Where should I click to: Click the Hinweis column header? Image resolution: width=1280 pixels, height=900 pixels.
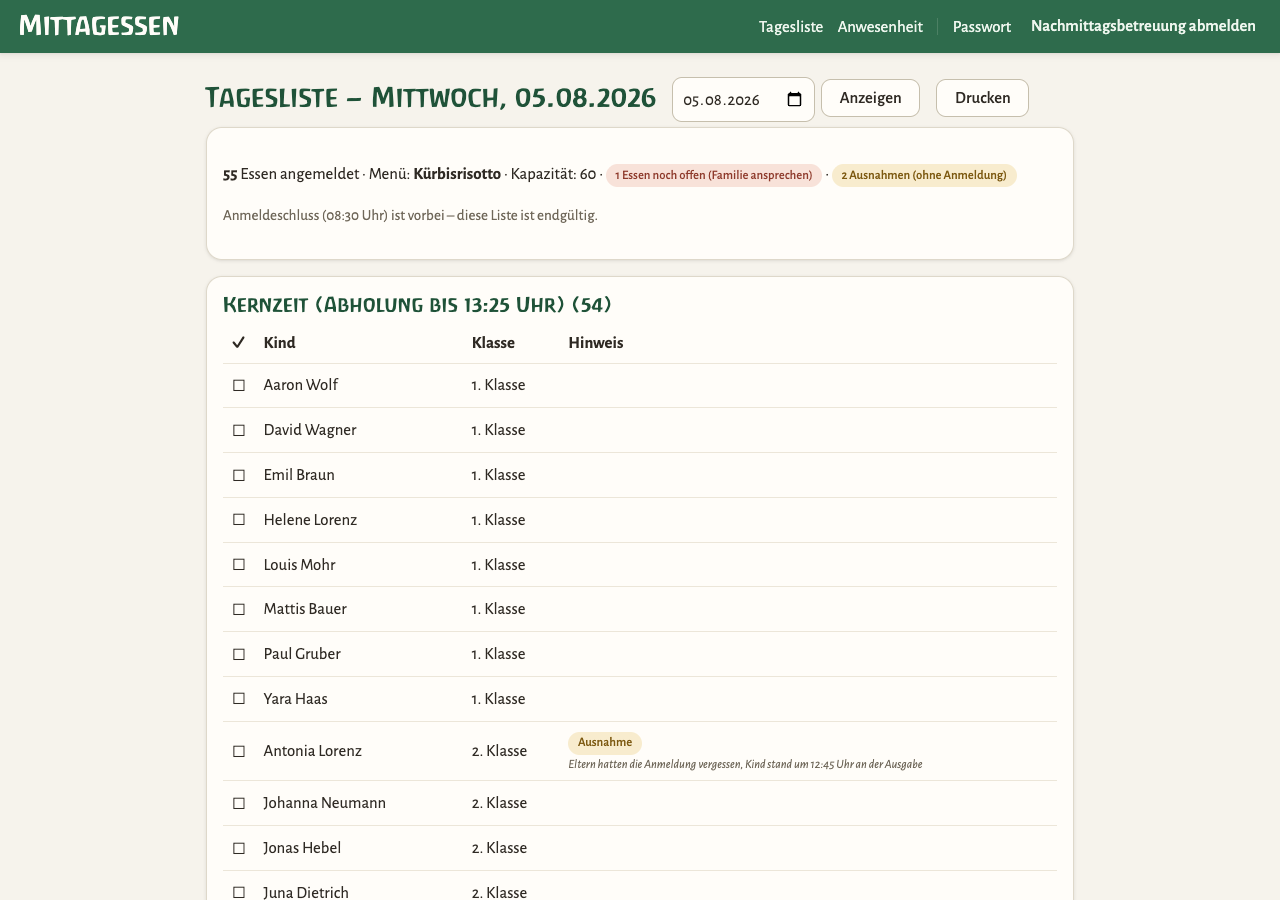click(x=596, y=343)
